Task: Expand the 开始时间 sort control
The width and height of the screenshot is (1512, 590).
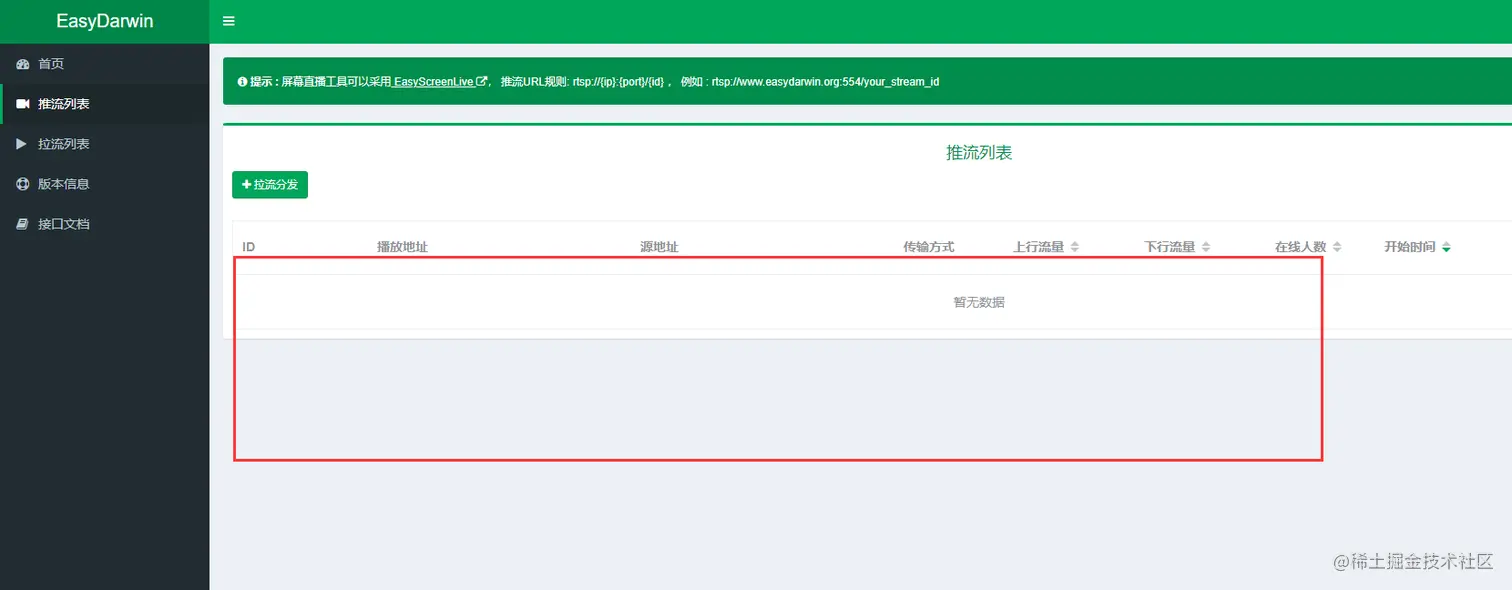Action: 1446,246
